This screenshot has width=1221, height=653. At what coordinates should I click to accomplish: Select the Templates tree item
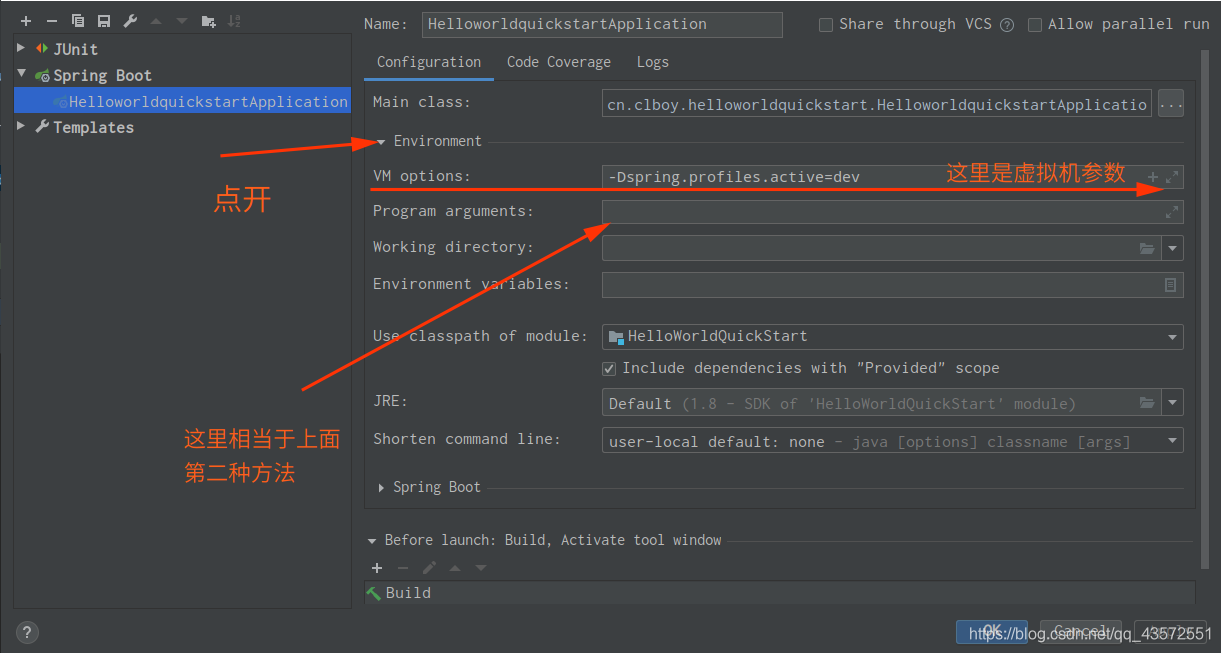93,127
